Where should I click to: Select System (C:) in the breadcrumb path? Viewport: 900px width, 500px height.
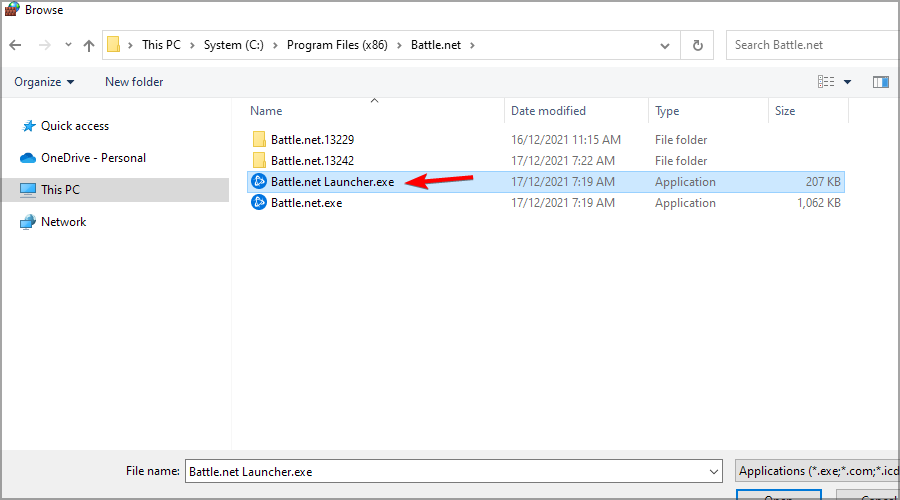pyautogui.click(x=234, y=45)
